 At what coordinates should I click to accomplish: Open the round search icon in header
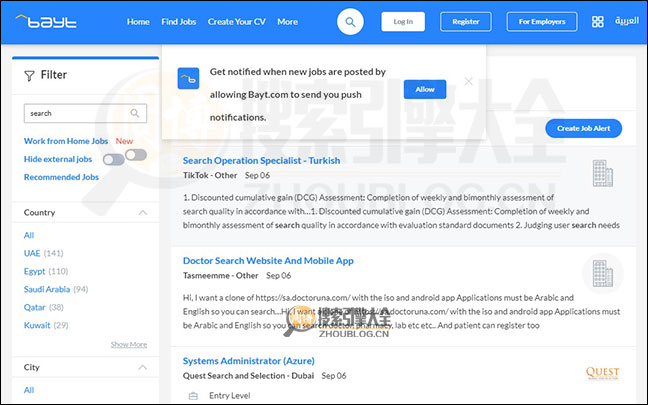click(x=350, y=21)
